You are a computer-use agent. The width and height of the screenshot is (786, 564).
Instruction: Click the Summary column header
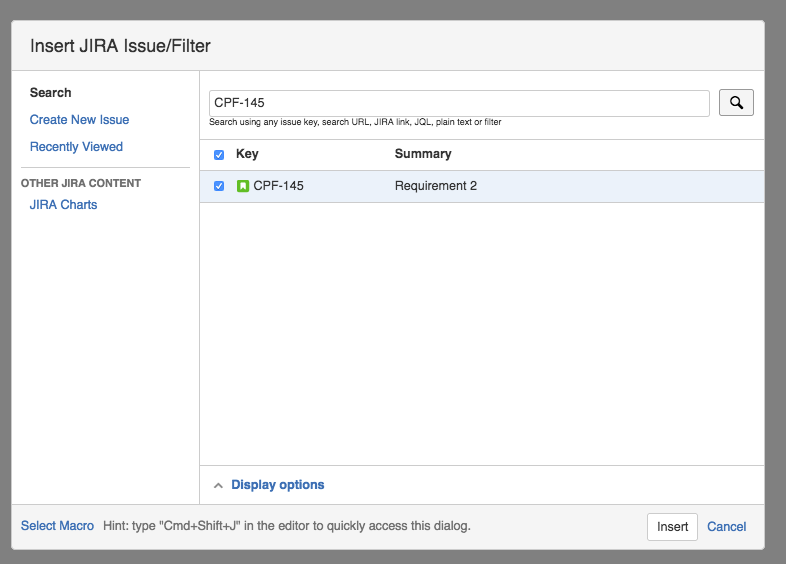423,154
